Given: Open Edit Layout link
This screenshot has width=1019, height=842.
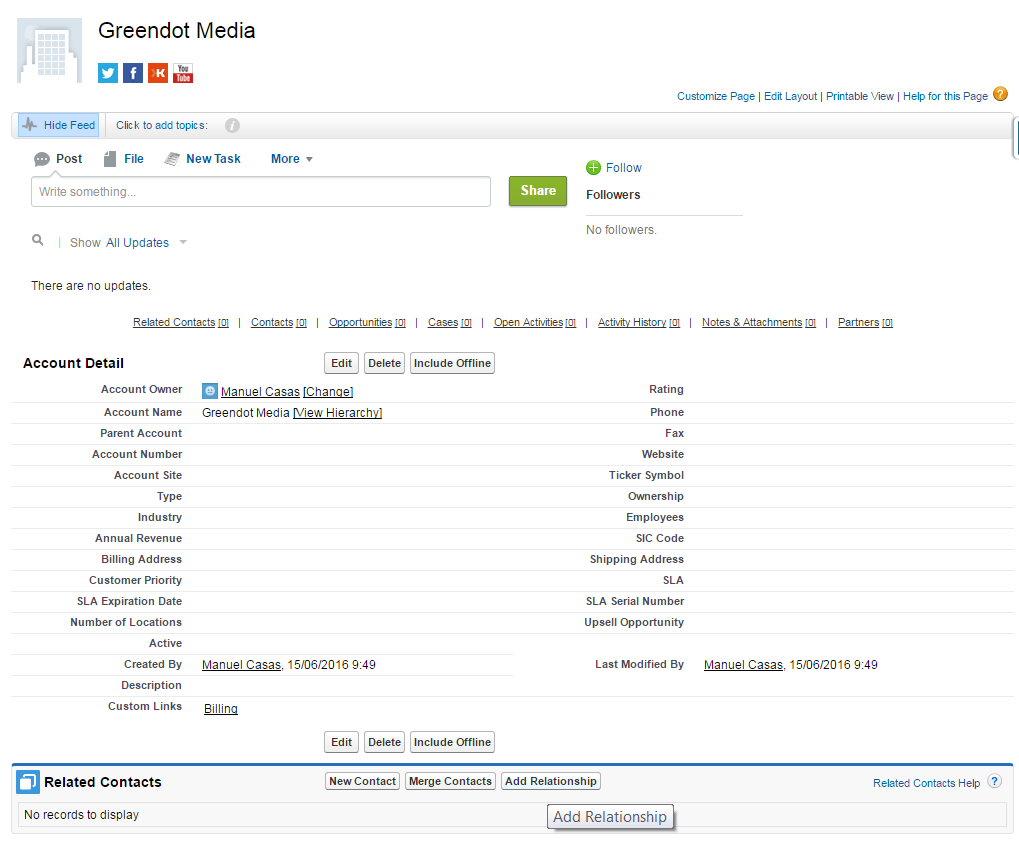Looking at the screenshot, I should [790, 96].
